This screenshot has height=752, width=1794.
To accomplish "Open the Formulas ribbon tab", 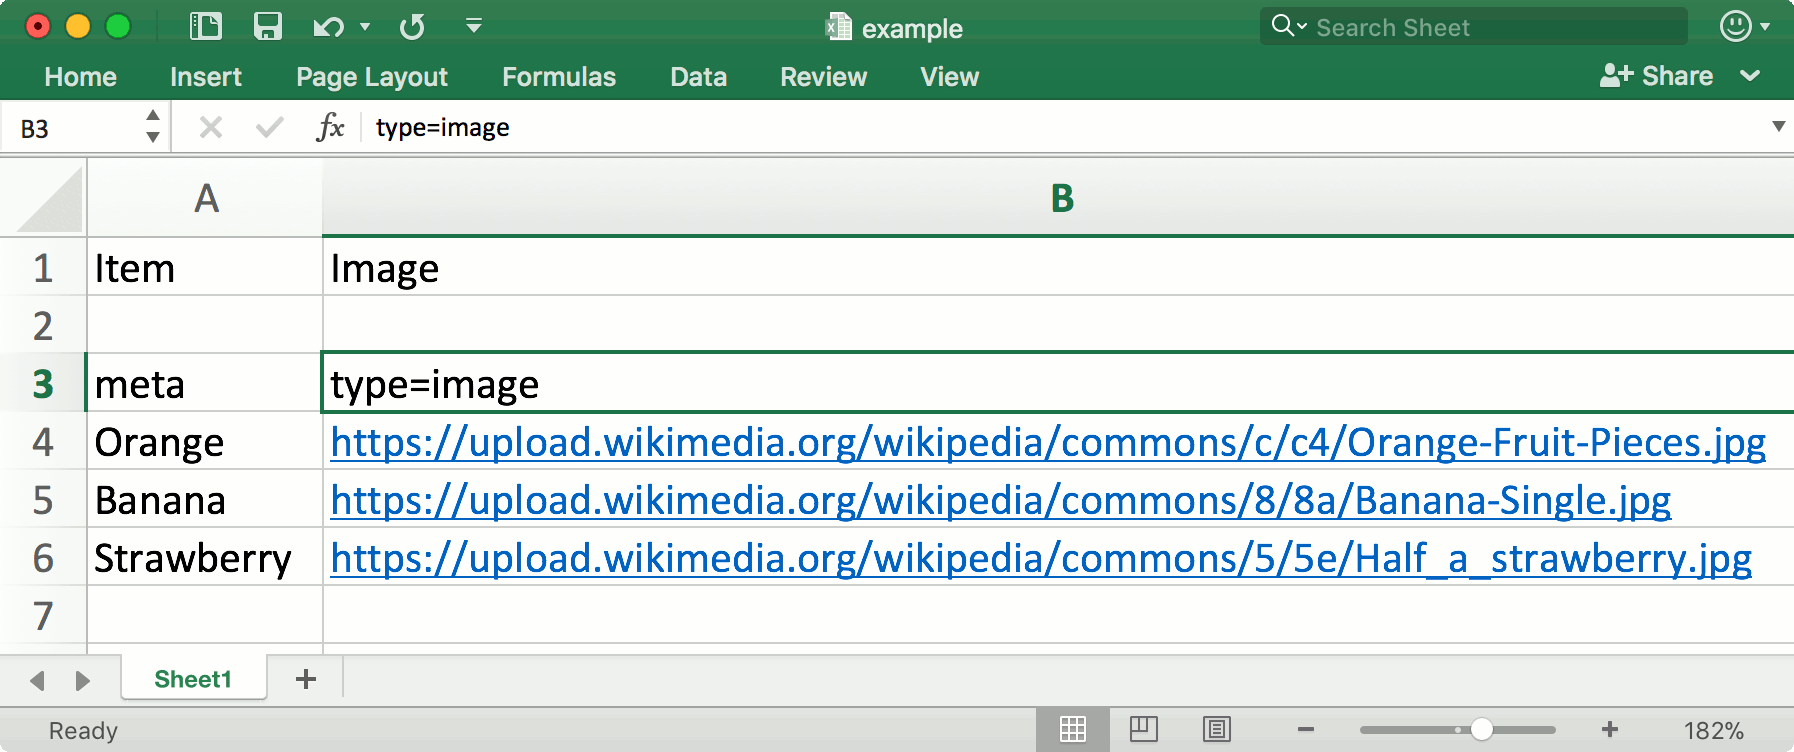I will point(559,77).
